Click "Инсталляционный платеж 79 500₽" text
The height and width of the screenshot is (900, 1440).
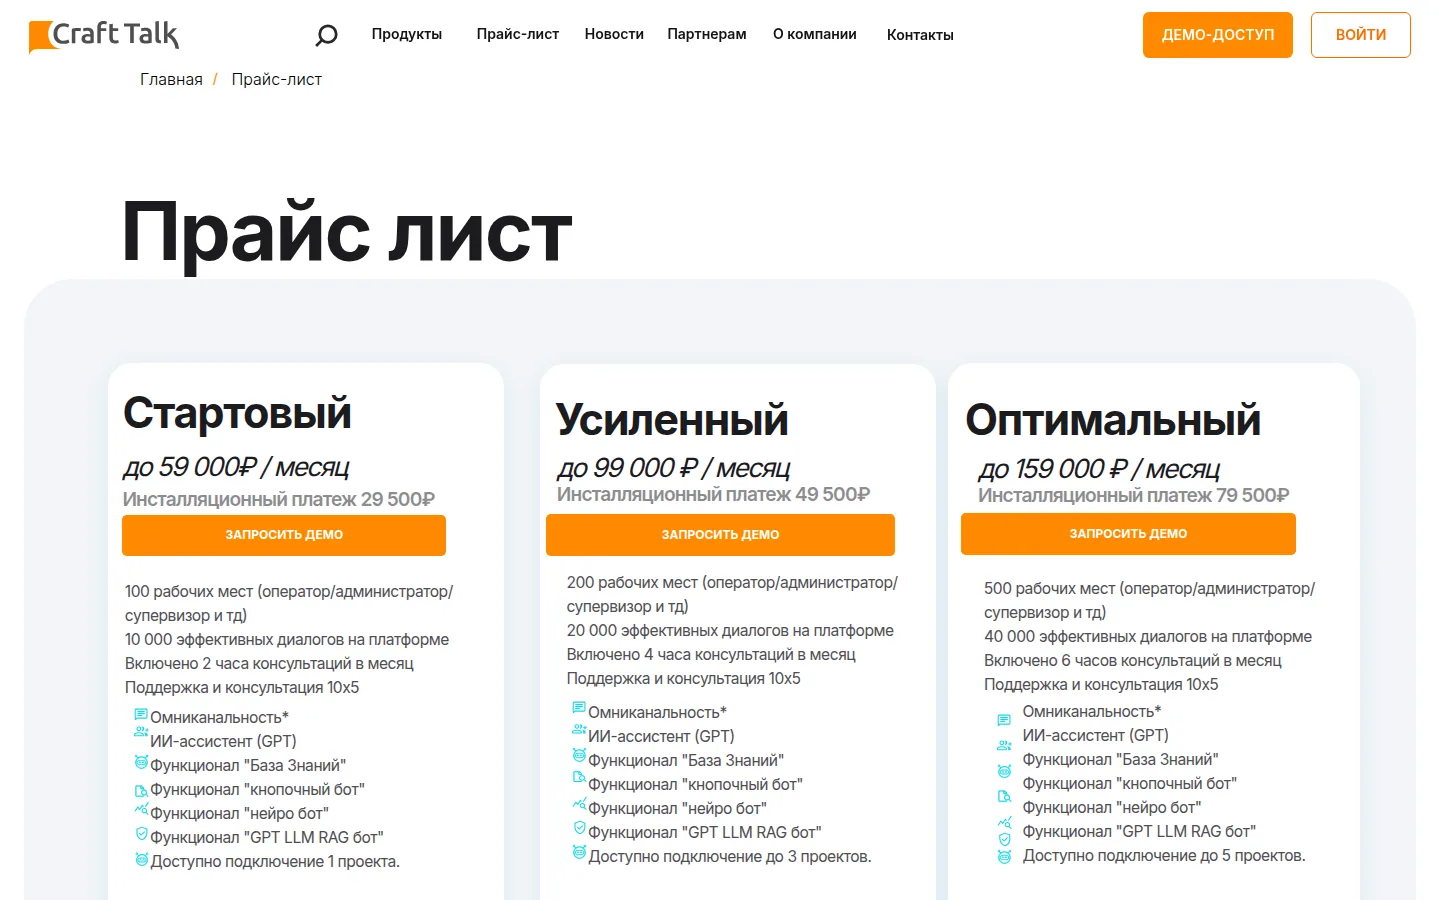[x=1134, y=495]
